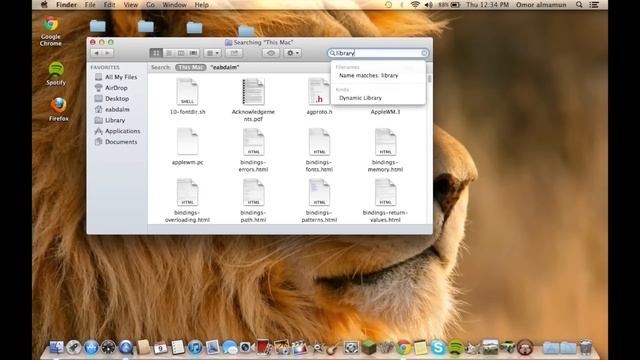Screen dimensions: 640x360
Task: Open the Apple menu
Action: pos(44,5)
